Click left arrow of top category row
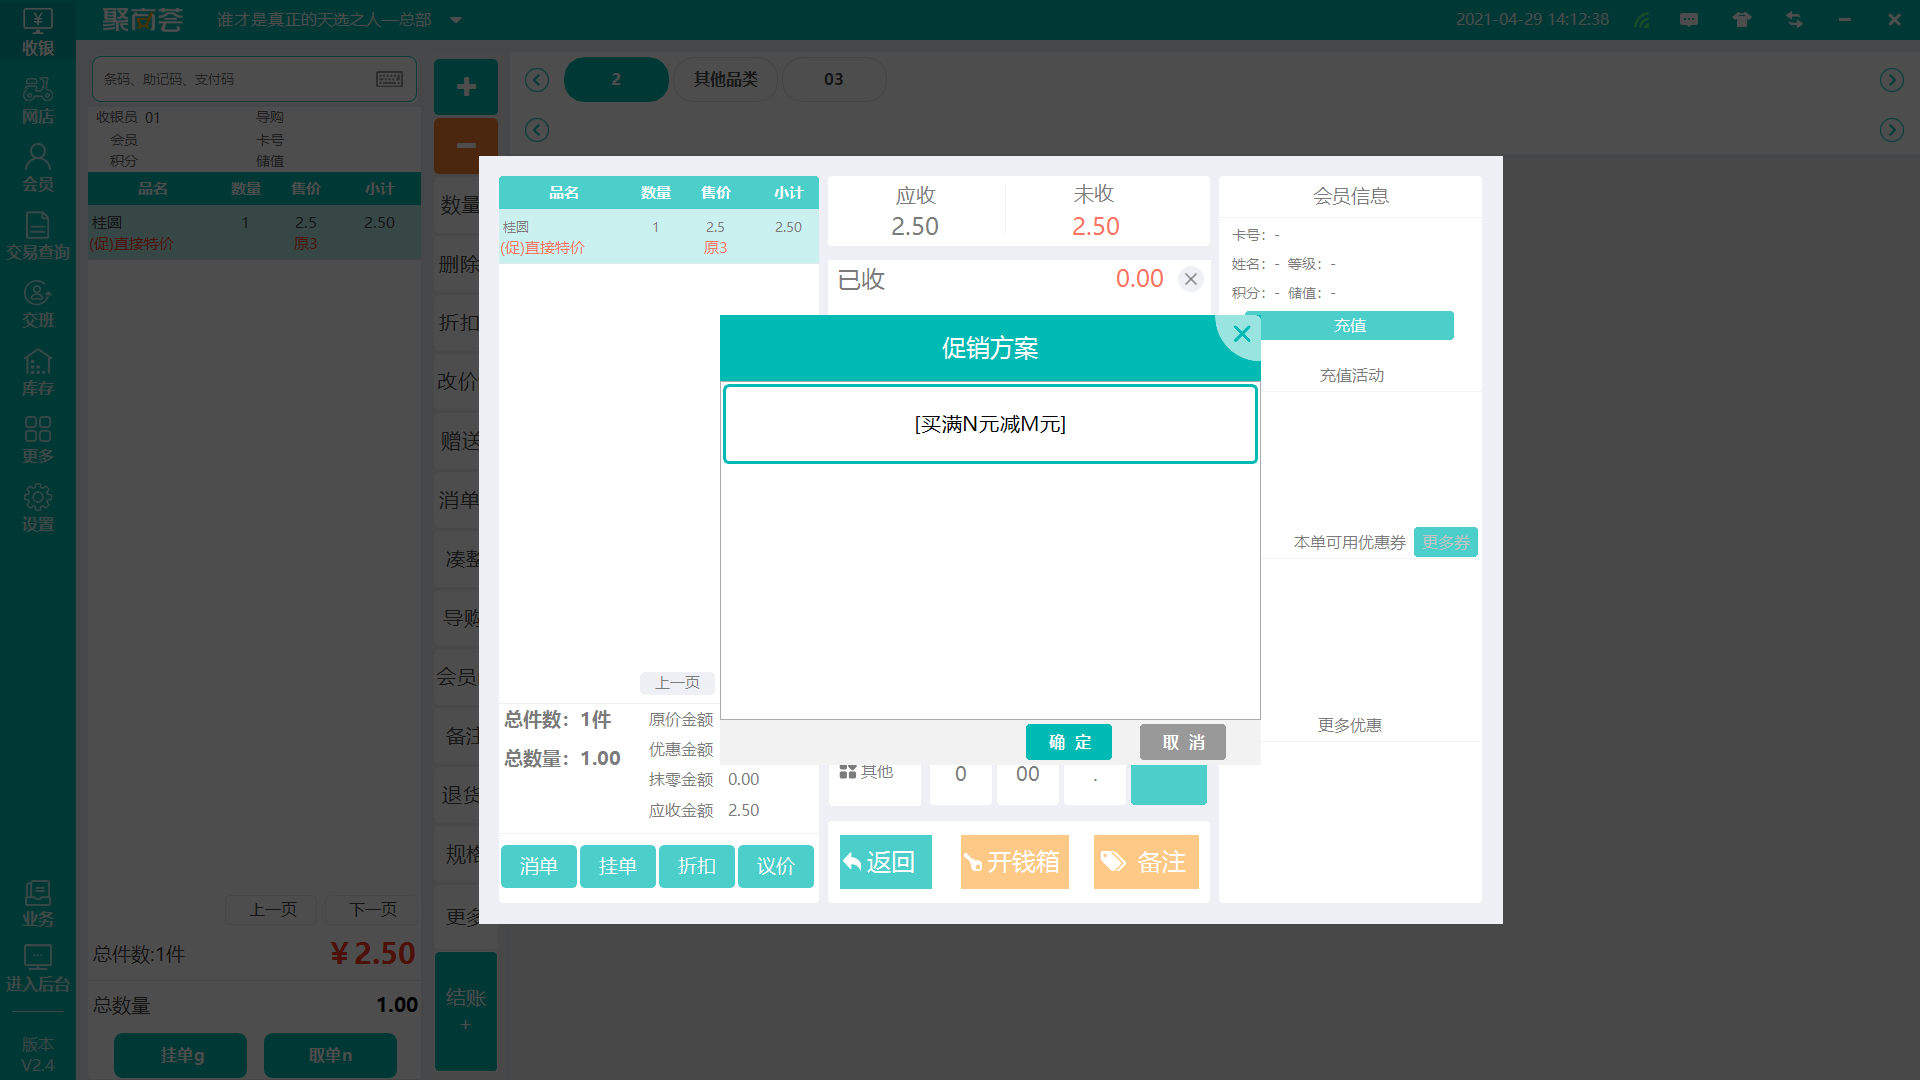This screenshot has height=1080, width=1920. [x=537, y=80]
